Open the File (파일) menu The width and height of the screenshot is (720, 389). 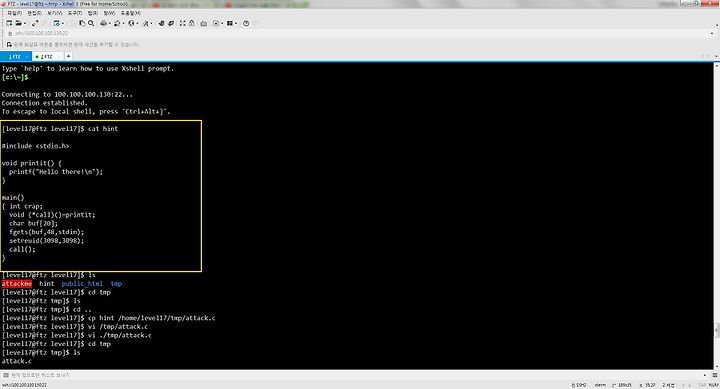15,13
